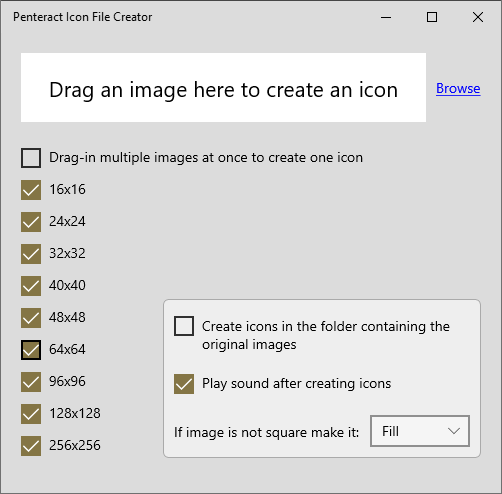Viewport: 502px width, 494px height.
Task: Click the 256x256 label text
Action: (75, 445)
